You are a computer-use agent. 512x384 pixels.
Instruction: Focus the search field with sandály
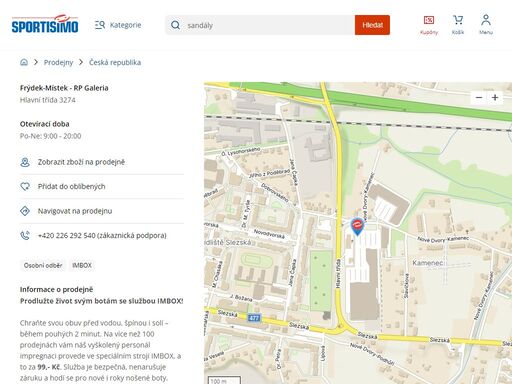tap(260, 25)
